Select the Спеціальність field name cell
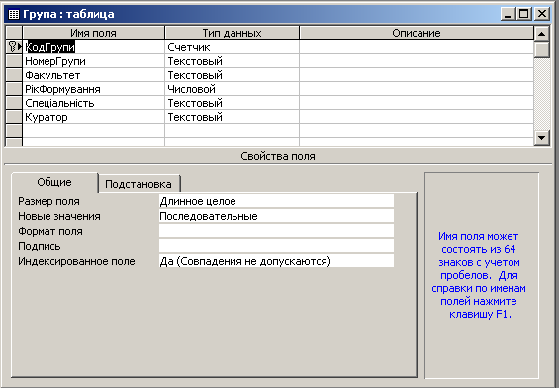This screenshot has width=559, height=388. pos(93,103)
